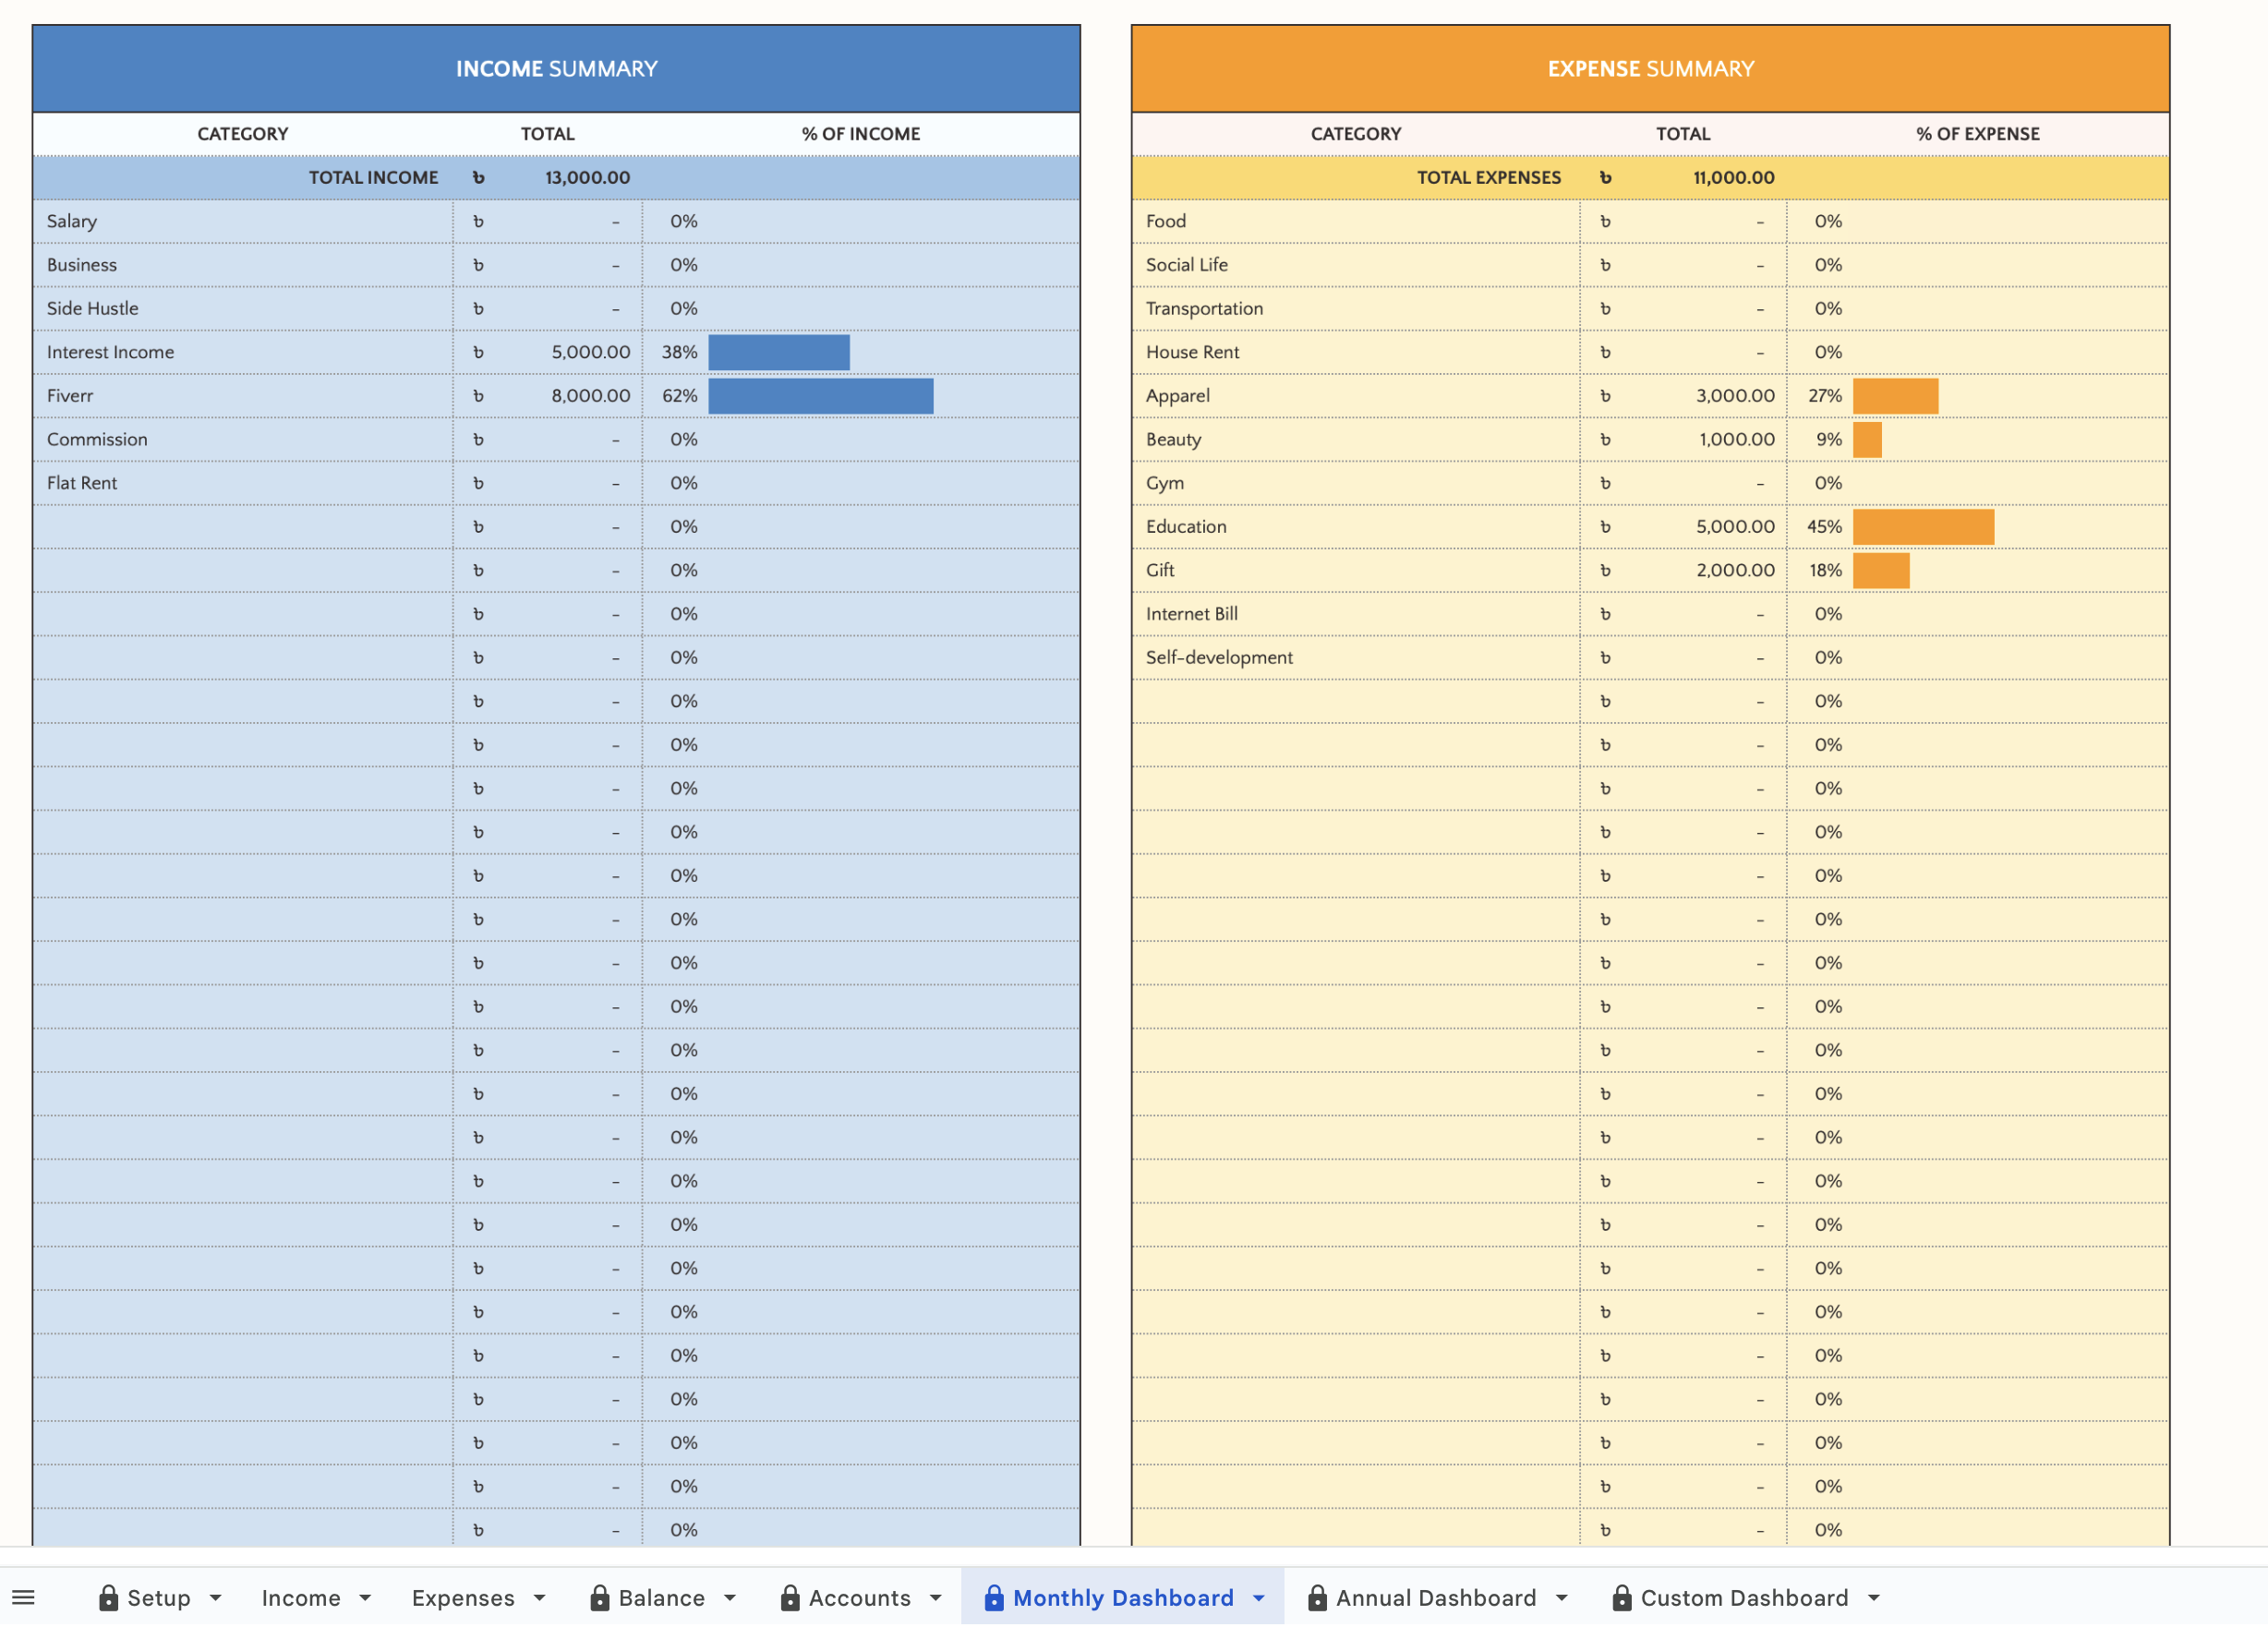This screenshot has height=1627, width=2268.
Task: Open the Annual Dashboard sheet tab
Action: coord(1435,1597)
